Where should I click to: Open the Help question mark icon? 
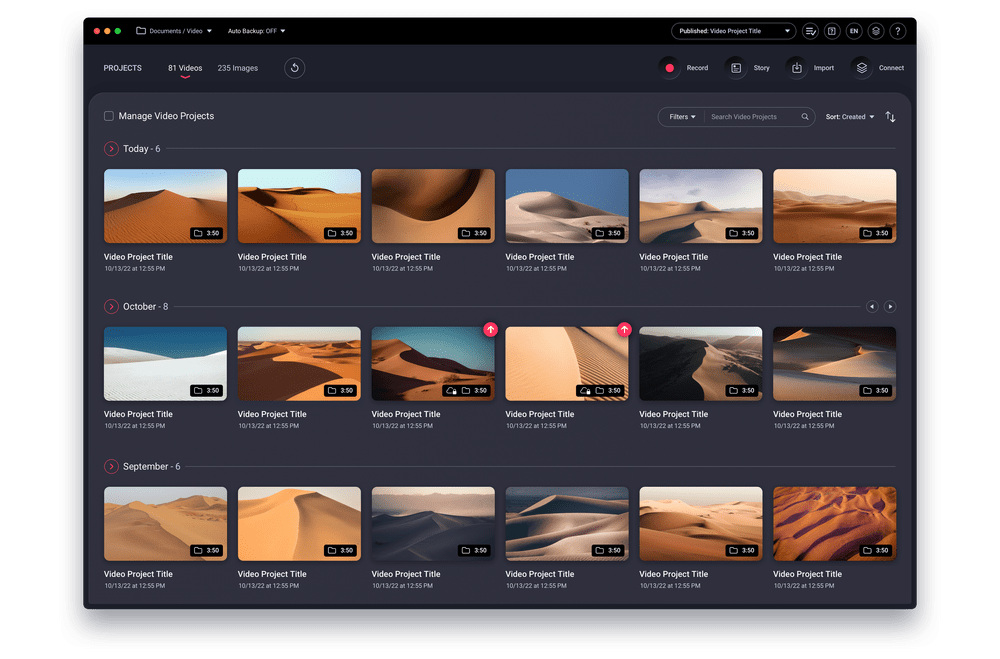898,31
